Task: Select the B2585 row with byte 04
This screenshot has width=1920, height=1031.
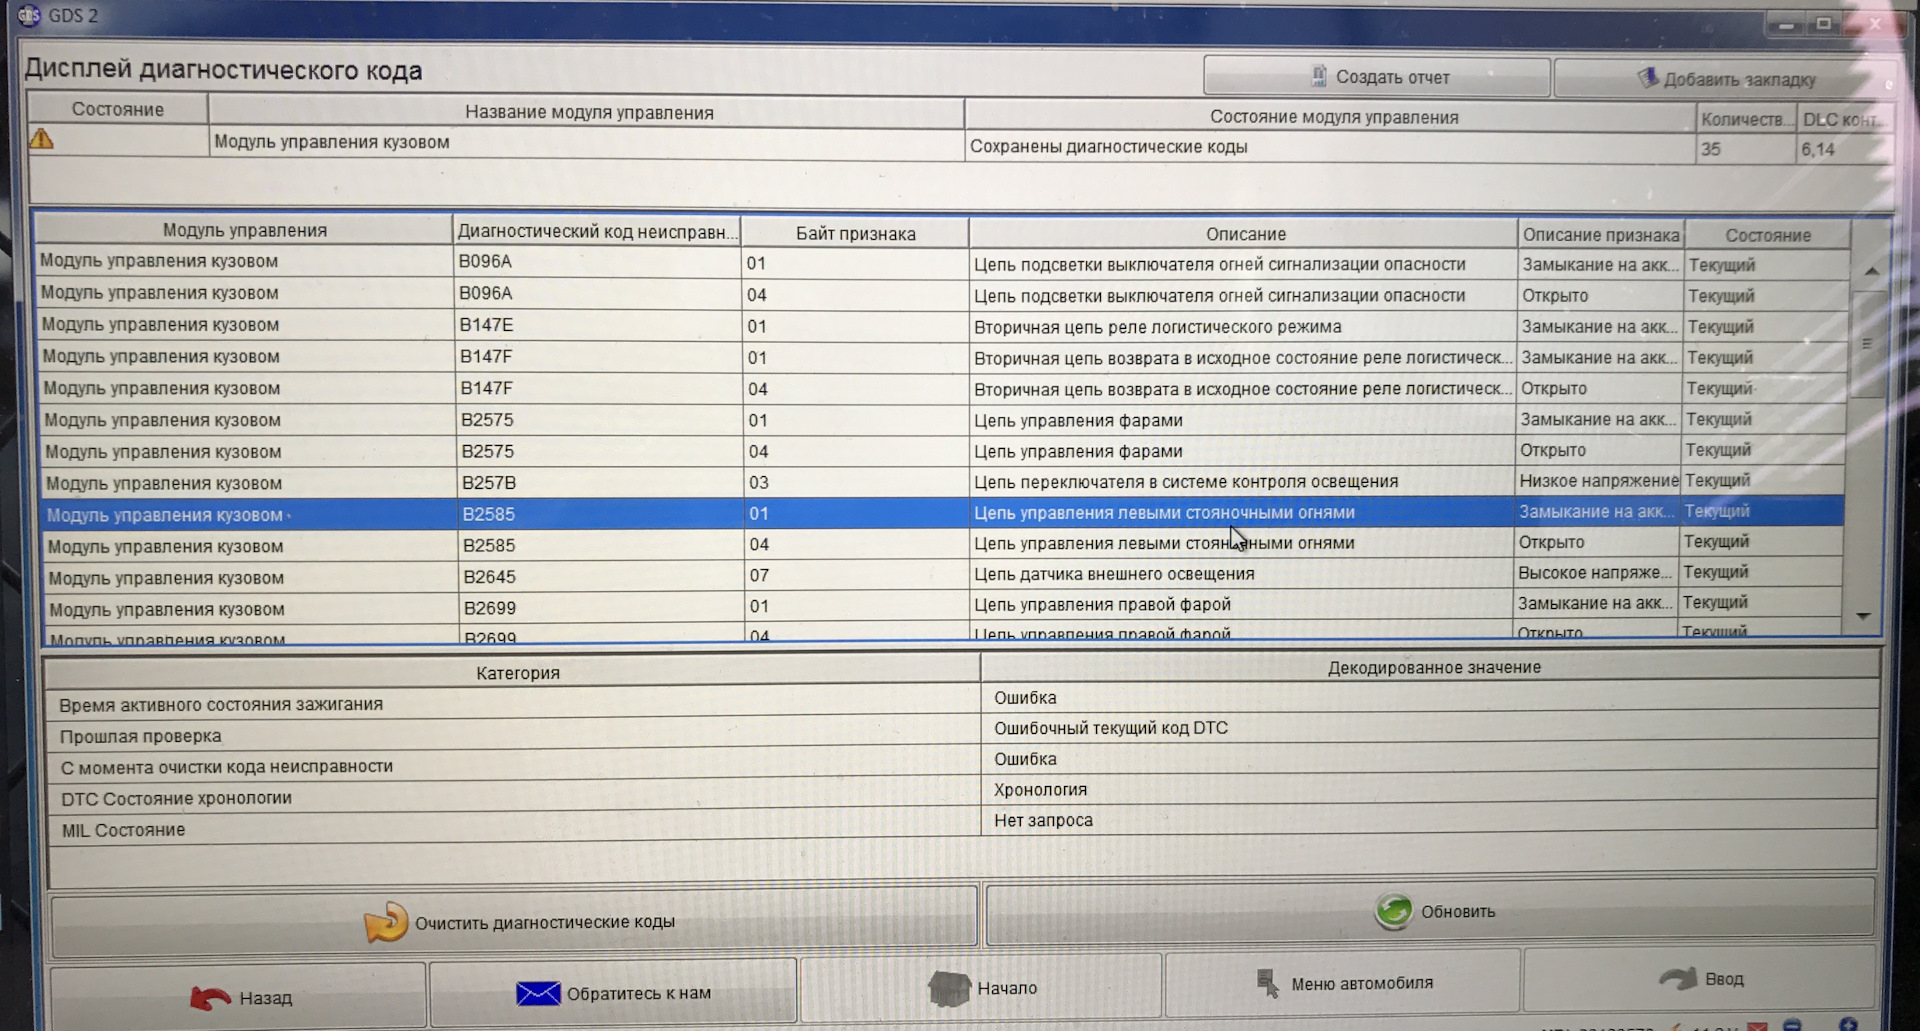Action: (x=943, y=544)
